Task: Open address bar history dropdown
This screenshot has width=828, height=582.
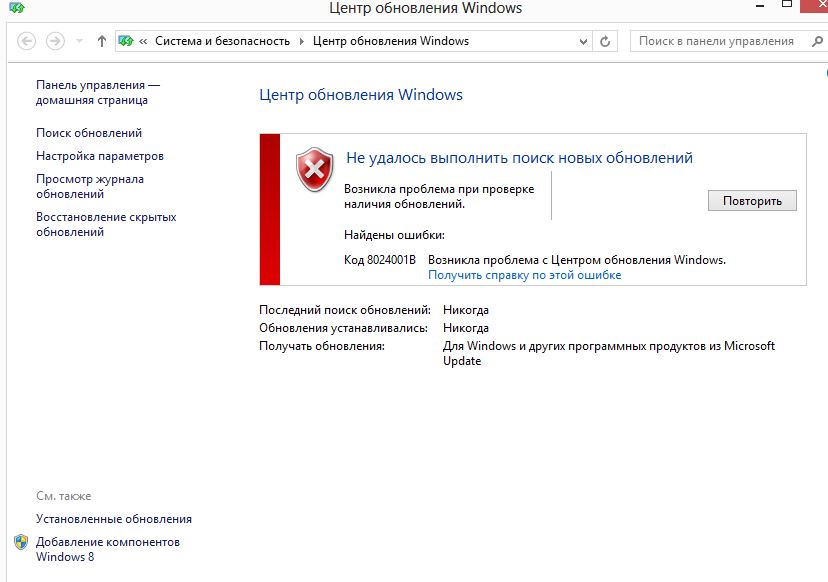Action: point(583,41)
